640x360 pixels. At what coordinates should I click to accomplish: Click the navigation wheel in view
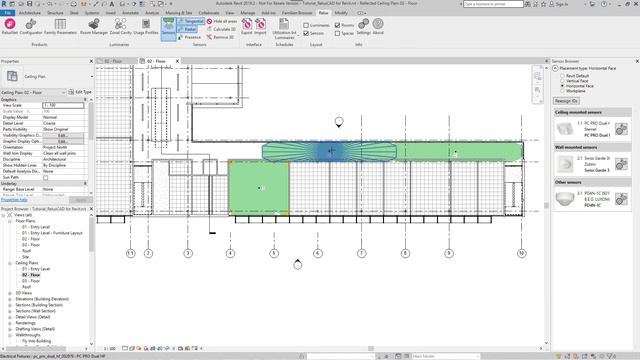538,76
